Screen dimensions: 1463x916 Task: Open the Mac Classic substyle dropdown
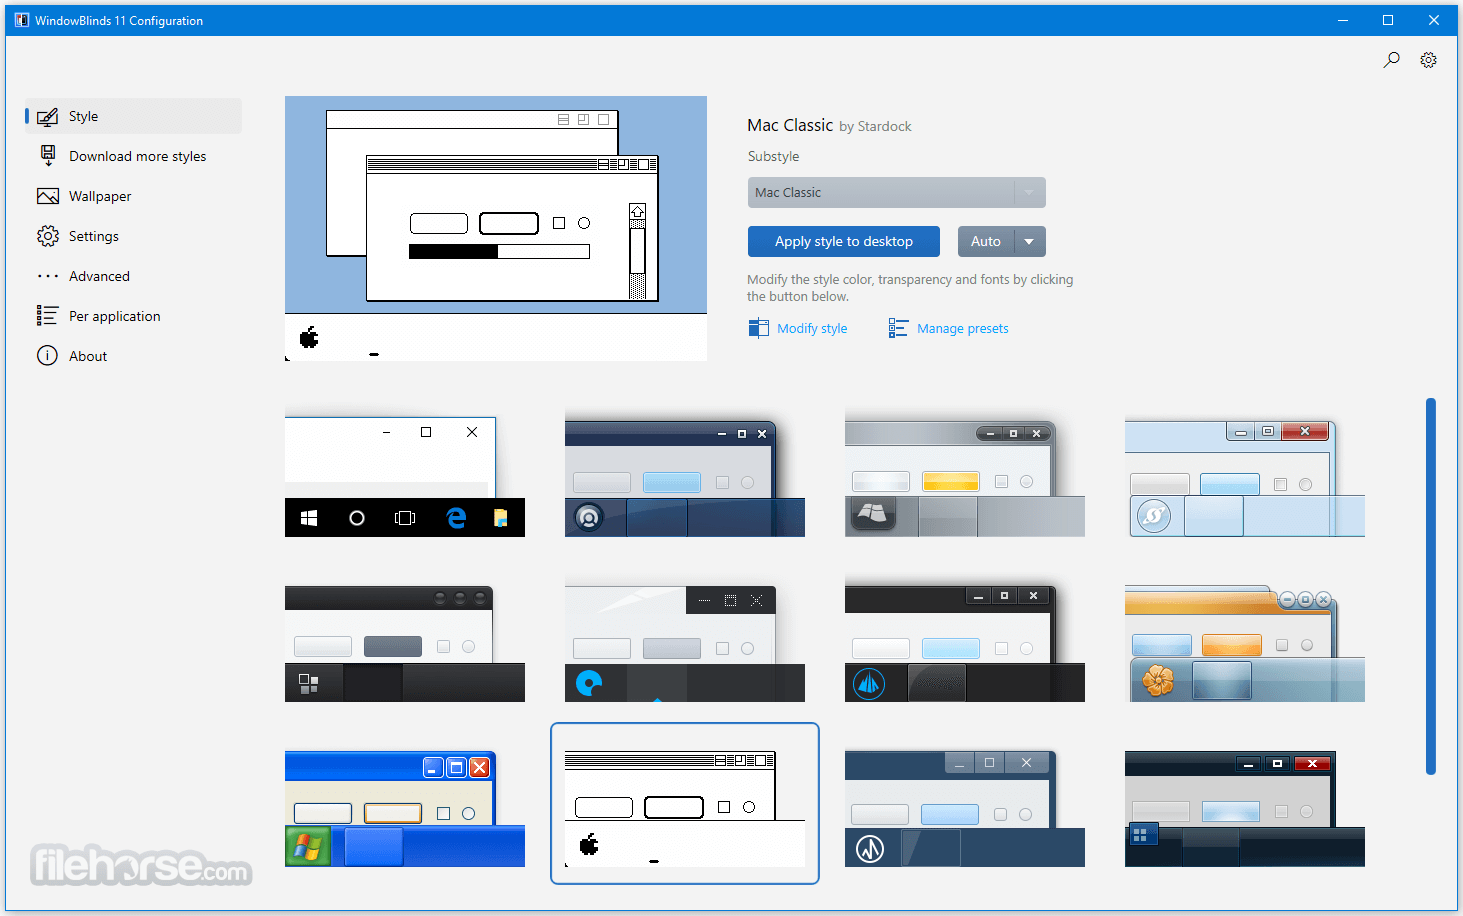point(896,192)
